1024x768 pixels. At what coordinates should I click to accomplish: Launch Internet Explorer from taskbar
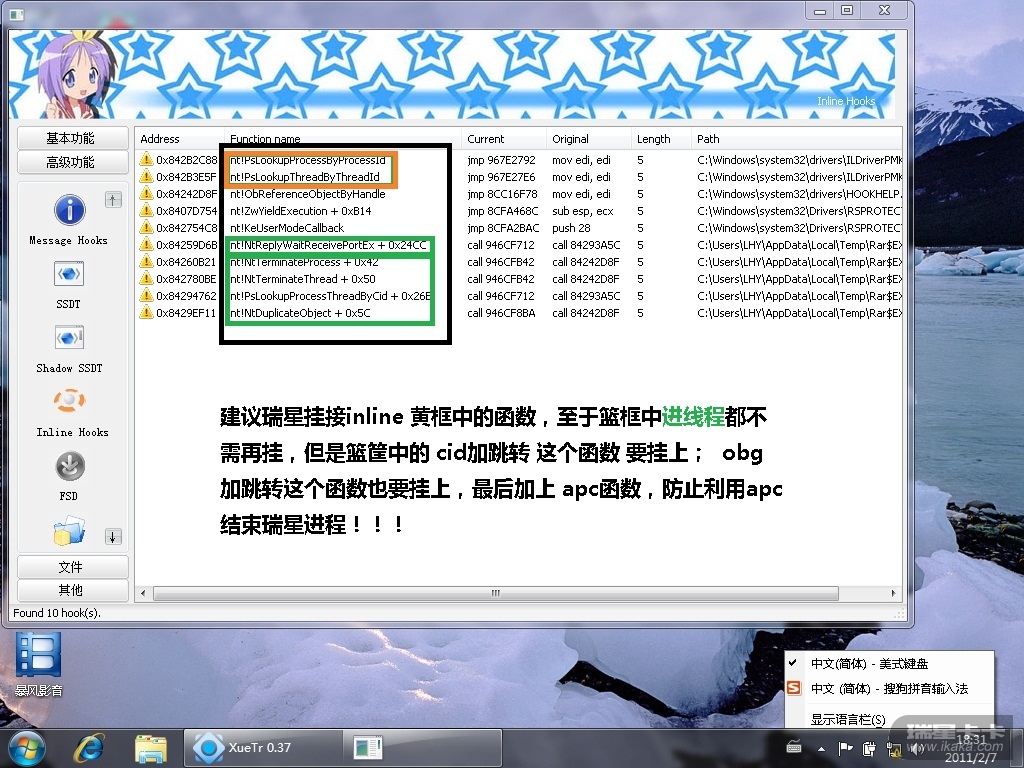tap(89, 749)
